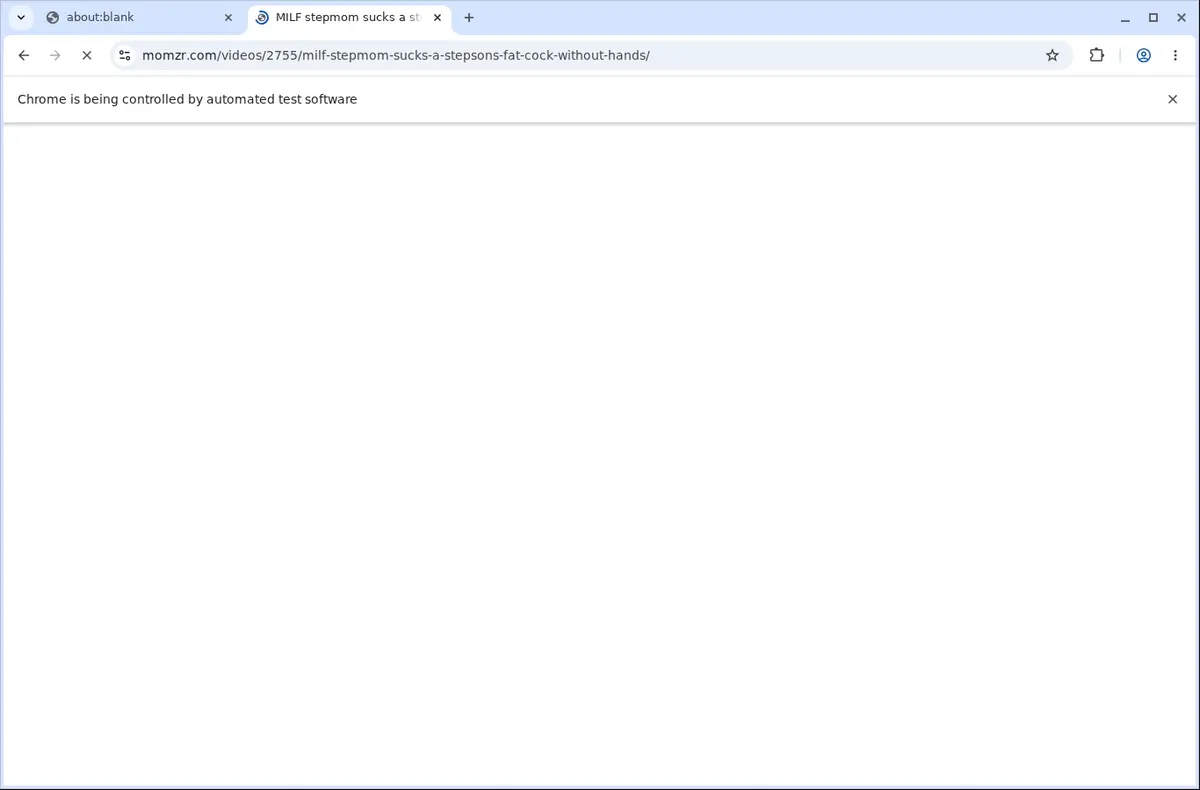Close the Chrome window

pyautogui.click(x=1180, y=17)
